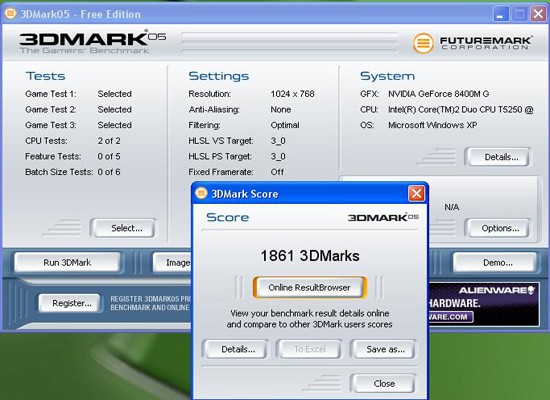The image size is (550, 400).
Task: Click the Futuremark Corporation logo
Action: coord(472,44)
